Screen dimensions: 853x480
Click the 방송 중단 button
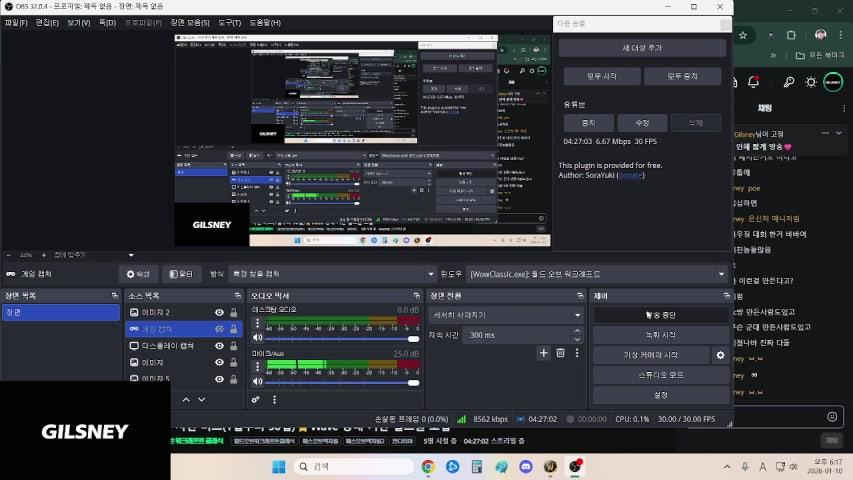(x=661, y=315)
